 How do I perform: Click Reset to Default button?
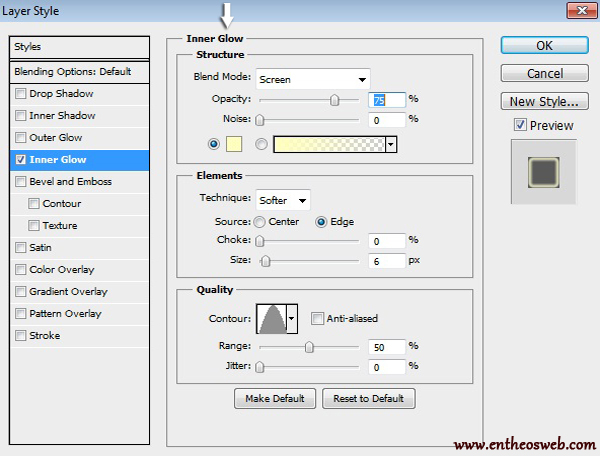(368, 398)
